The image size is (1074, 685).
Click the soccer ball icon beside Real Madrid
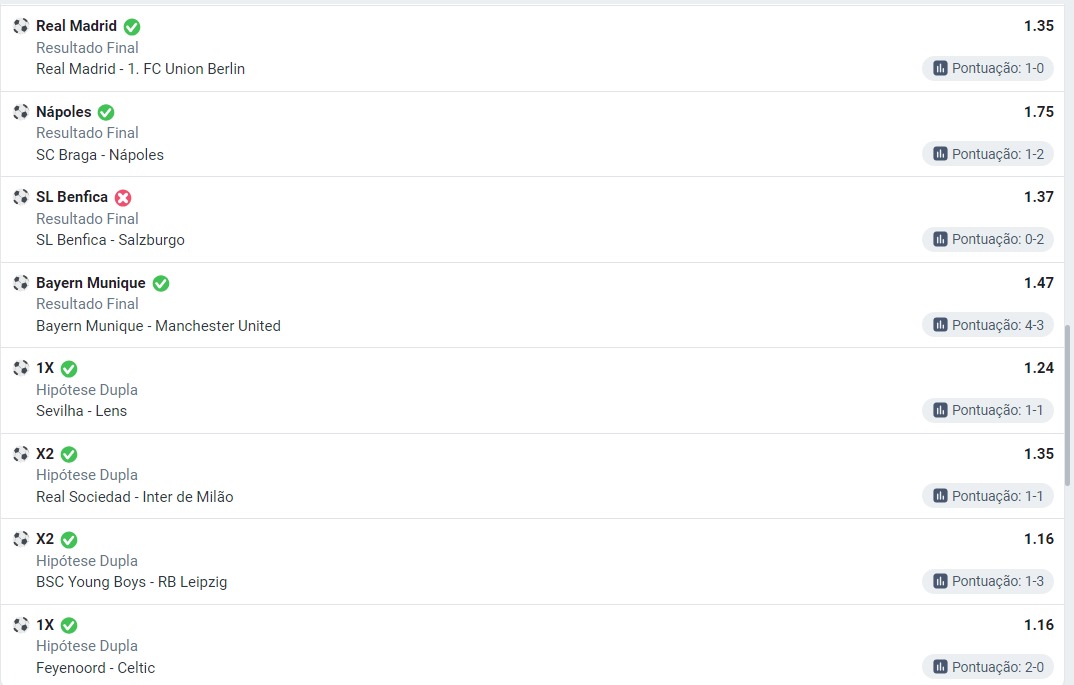coord(21,26)
